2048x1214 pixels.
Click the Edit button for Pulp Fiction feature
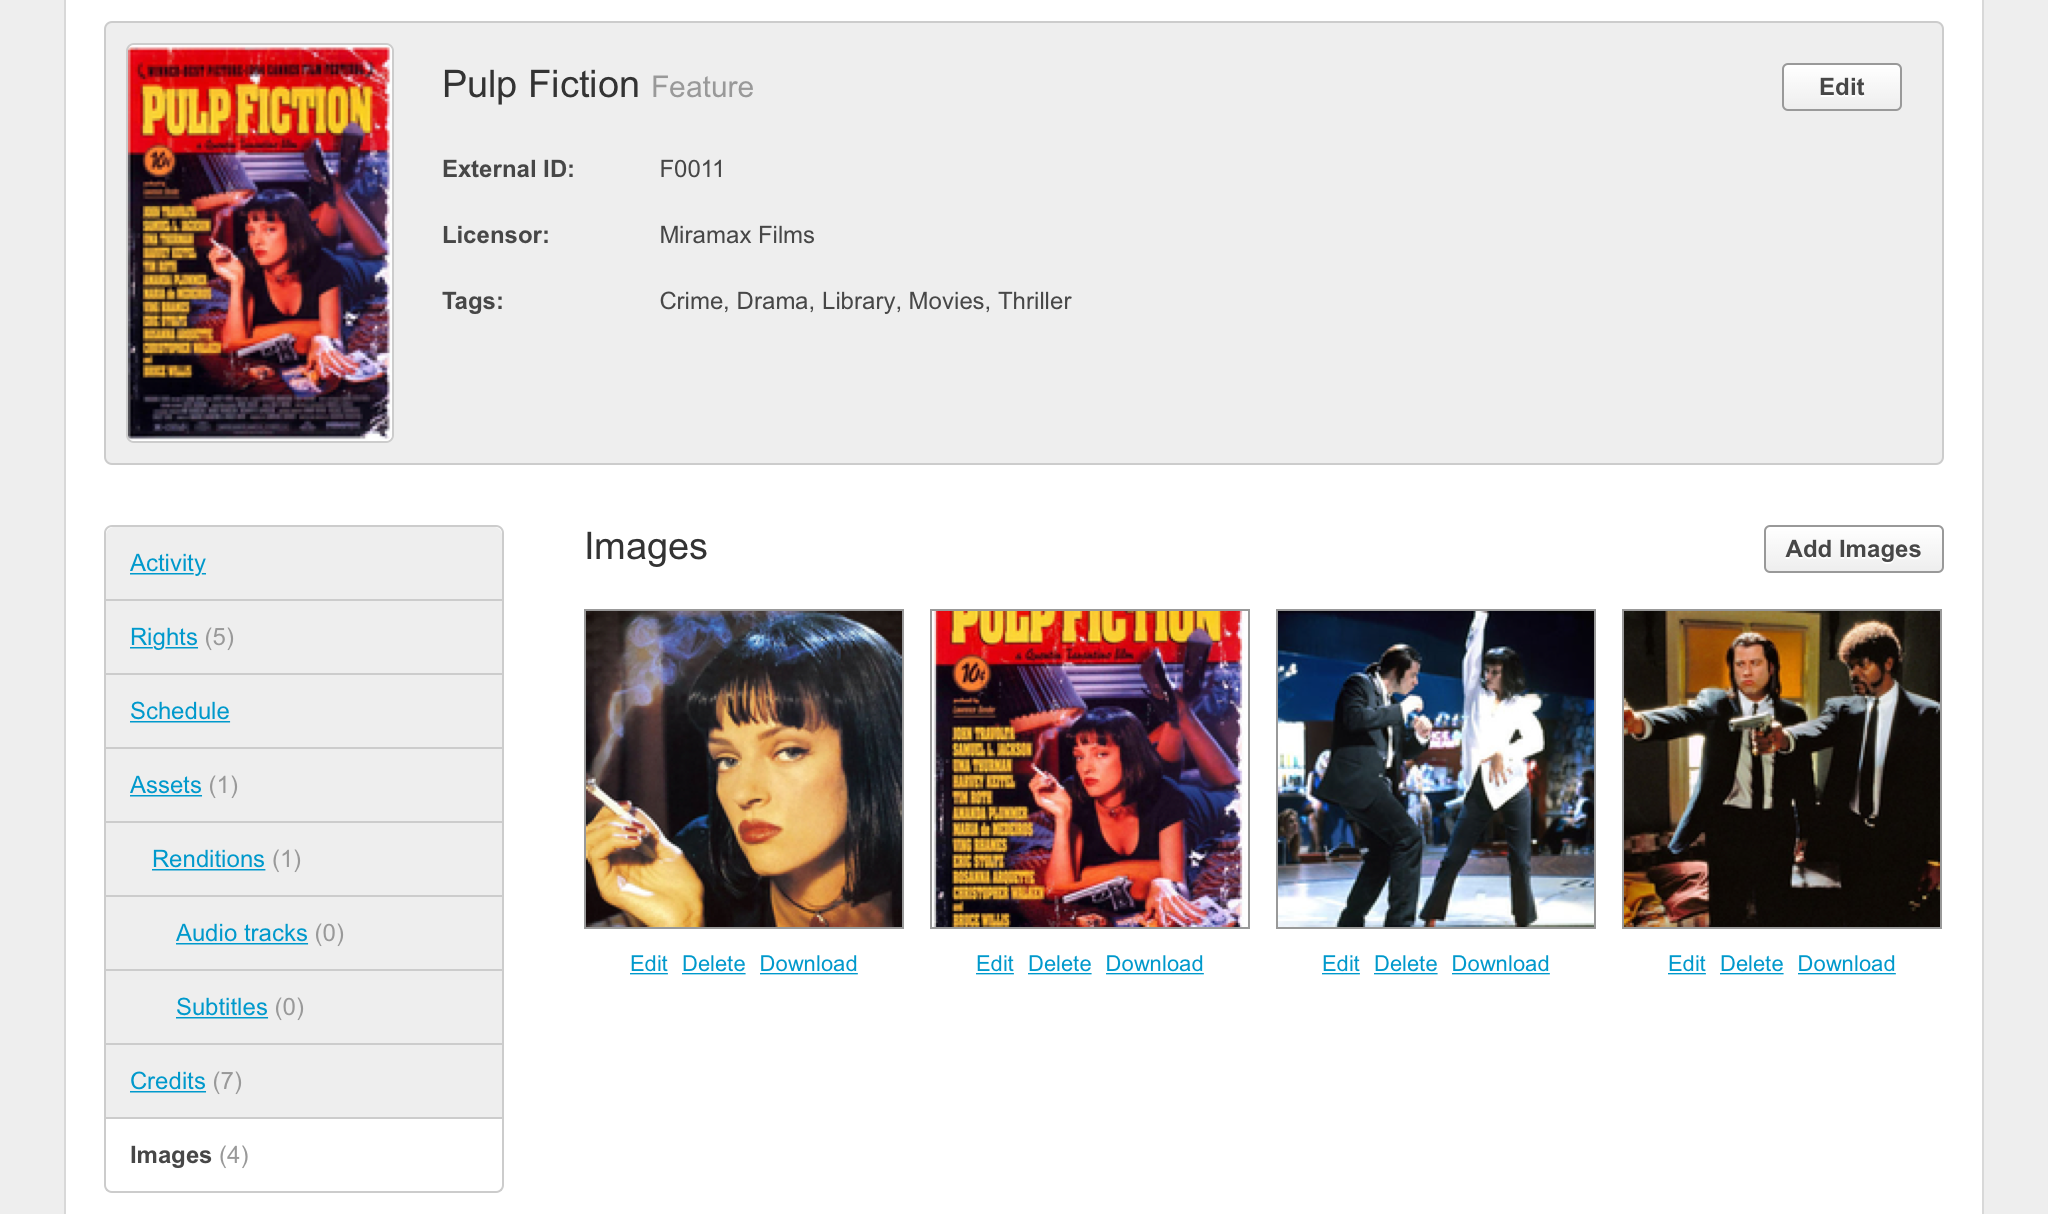point(1841,87)
